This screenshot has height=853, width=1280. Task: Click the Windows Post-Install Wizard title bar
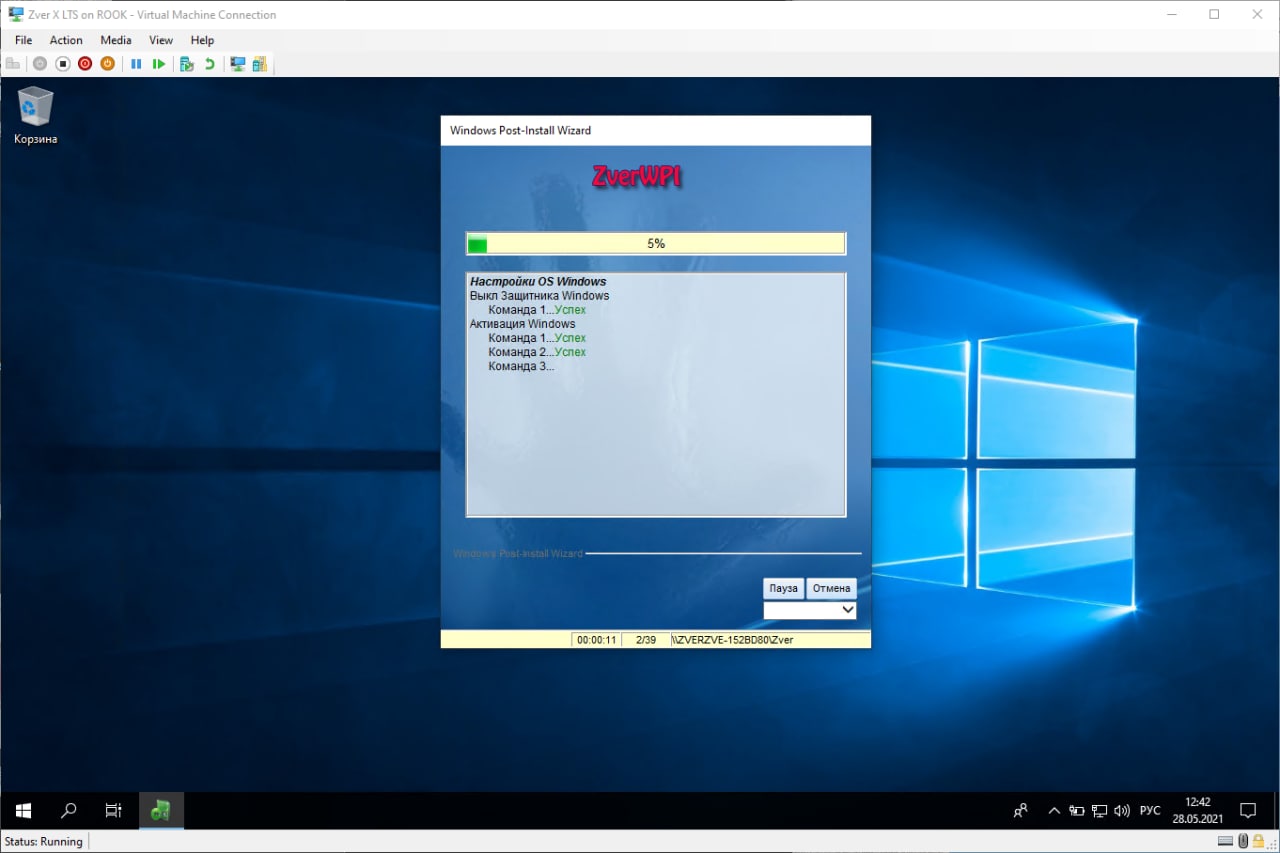pos(656,130)
